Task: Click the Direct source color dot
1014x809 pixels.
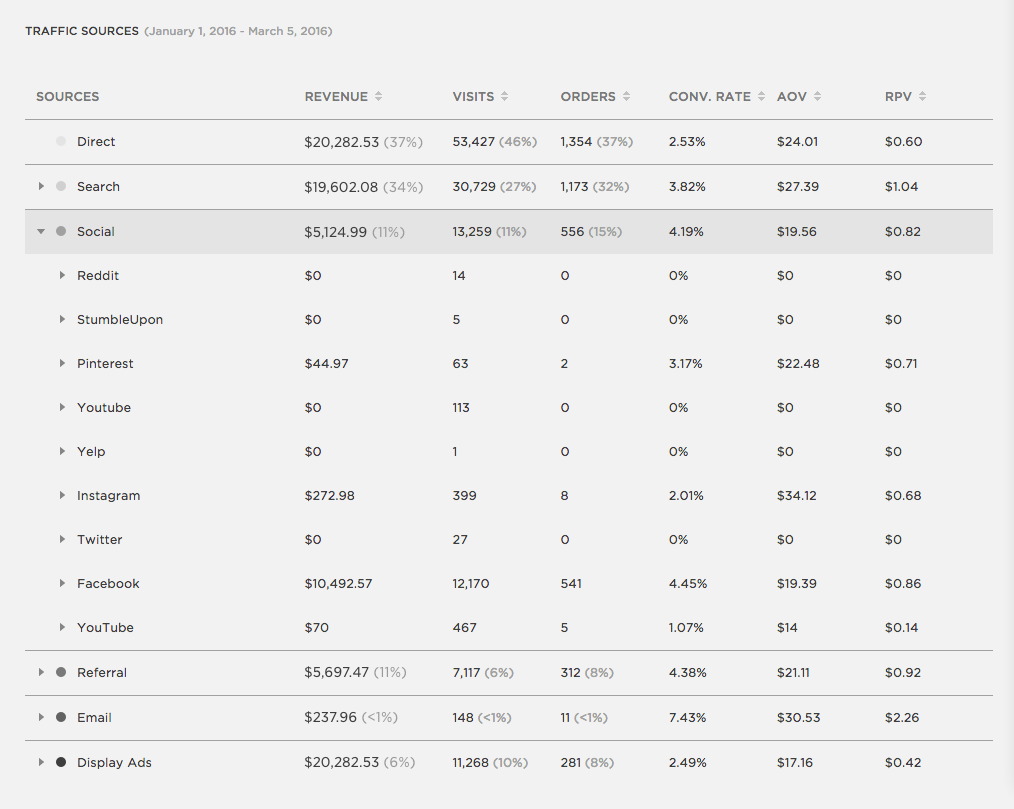Action: pyautogui.click(x=61, y=142)
